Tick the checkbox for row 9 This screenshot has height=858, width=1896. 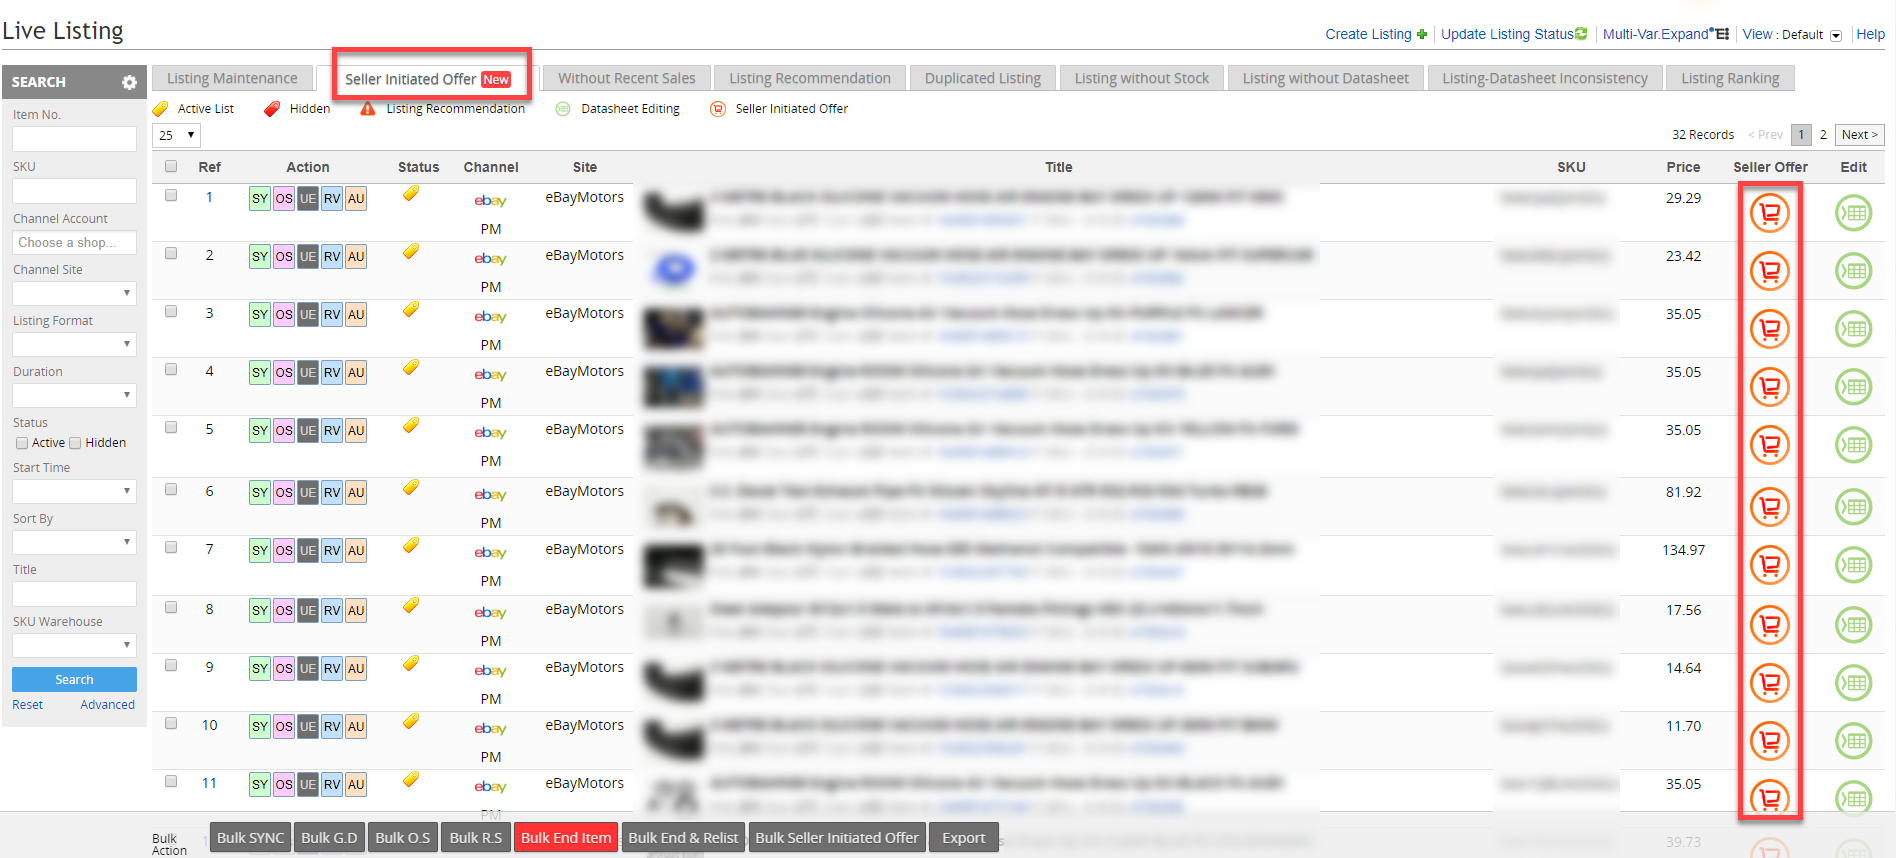[x=171, y=666]
